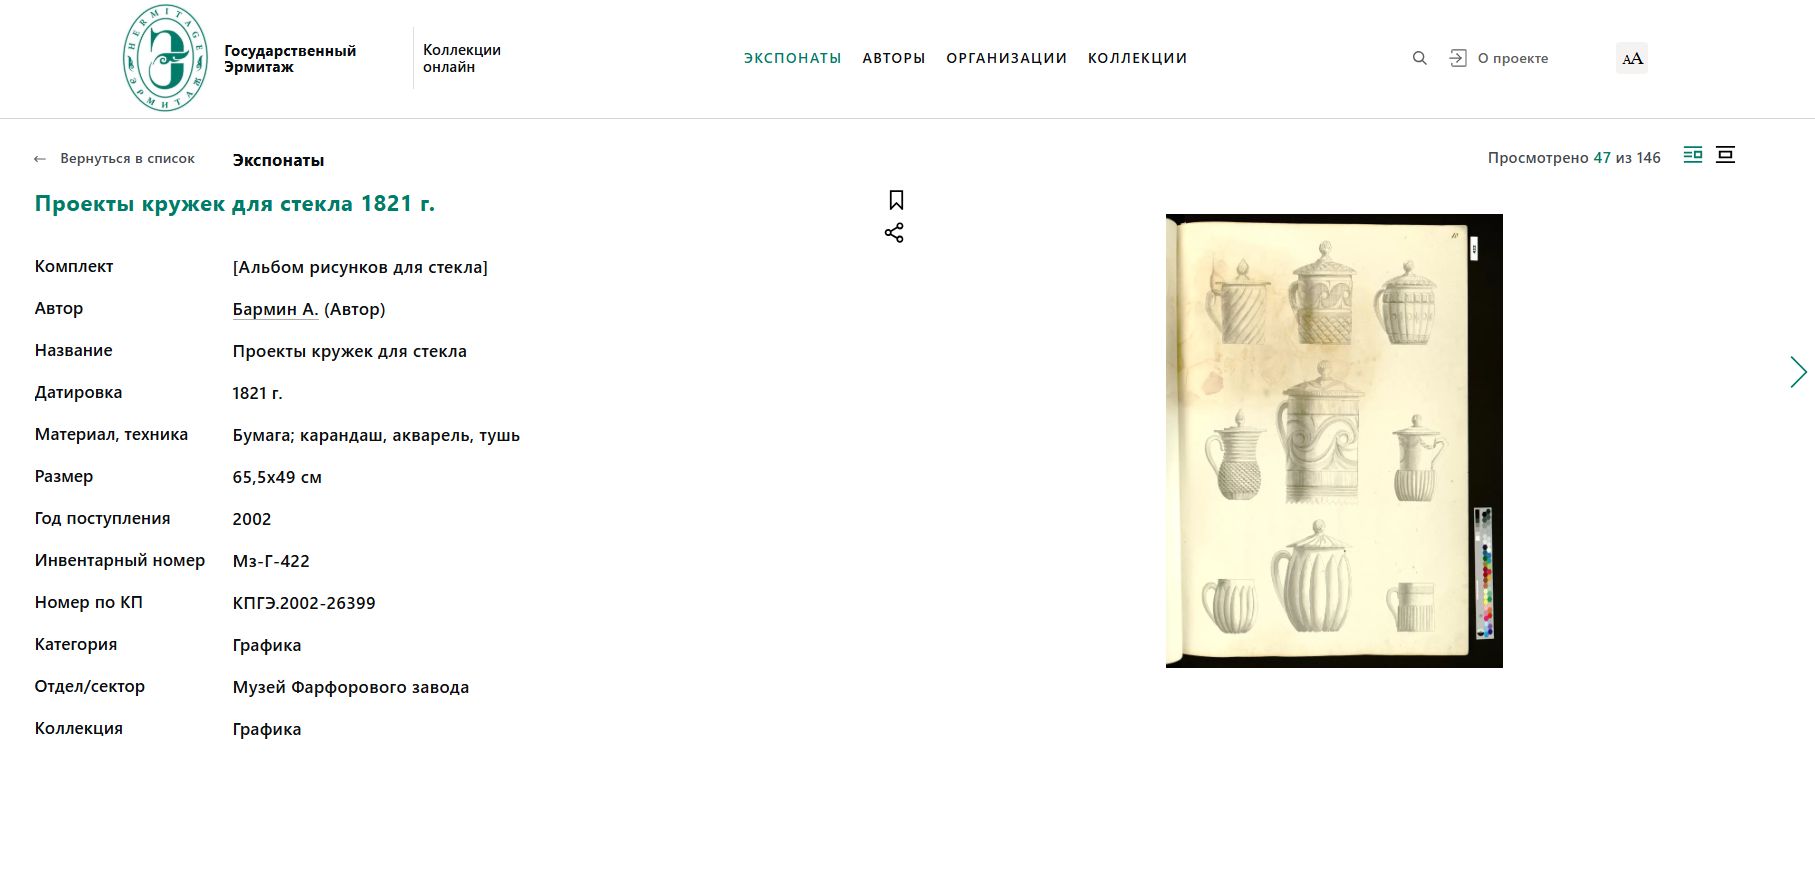Toggle the AA font size button

(1632, 58)
